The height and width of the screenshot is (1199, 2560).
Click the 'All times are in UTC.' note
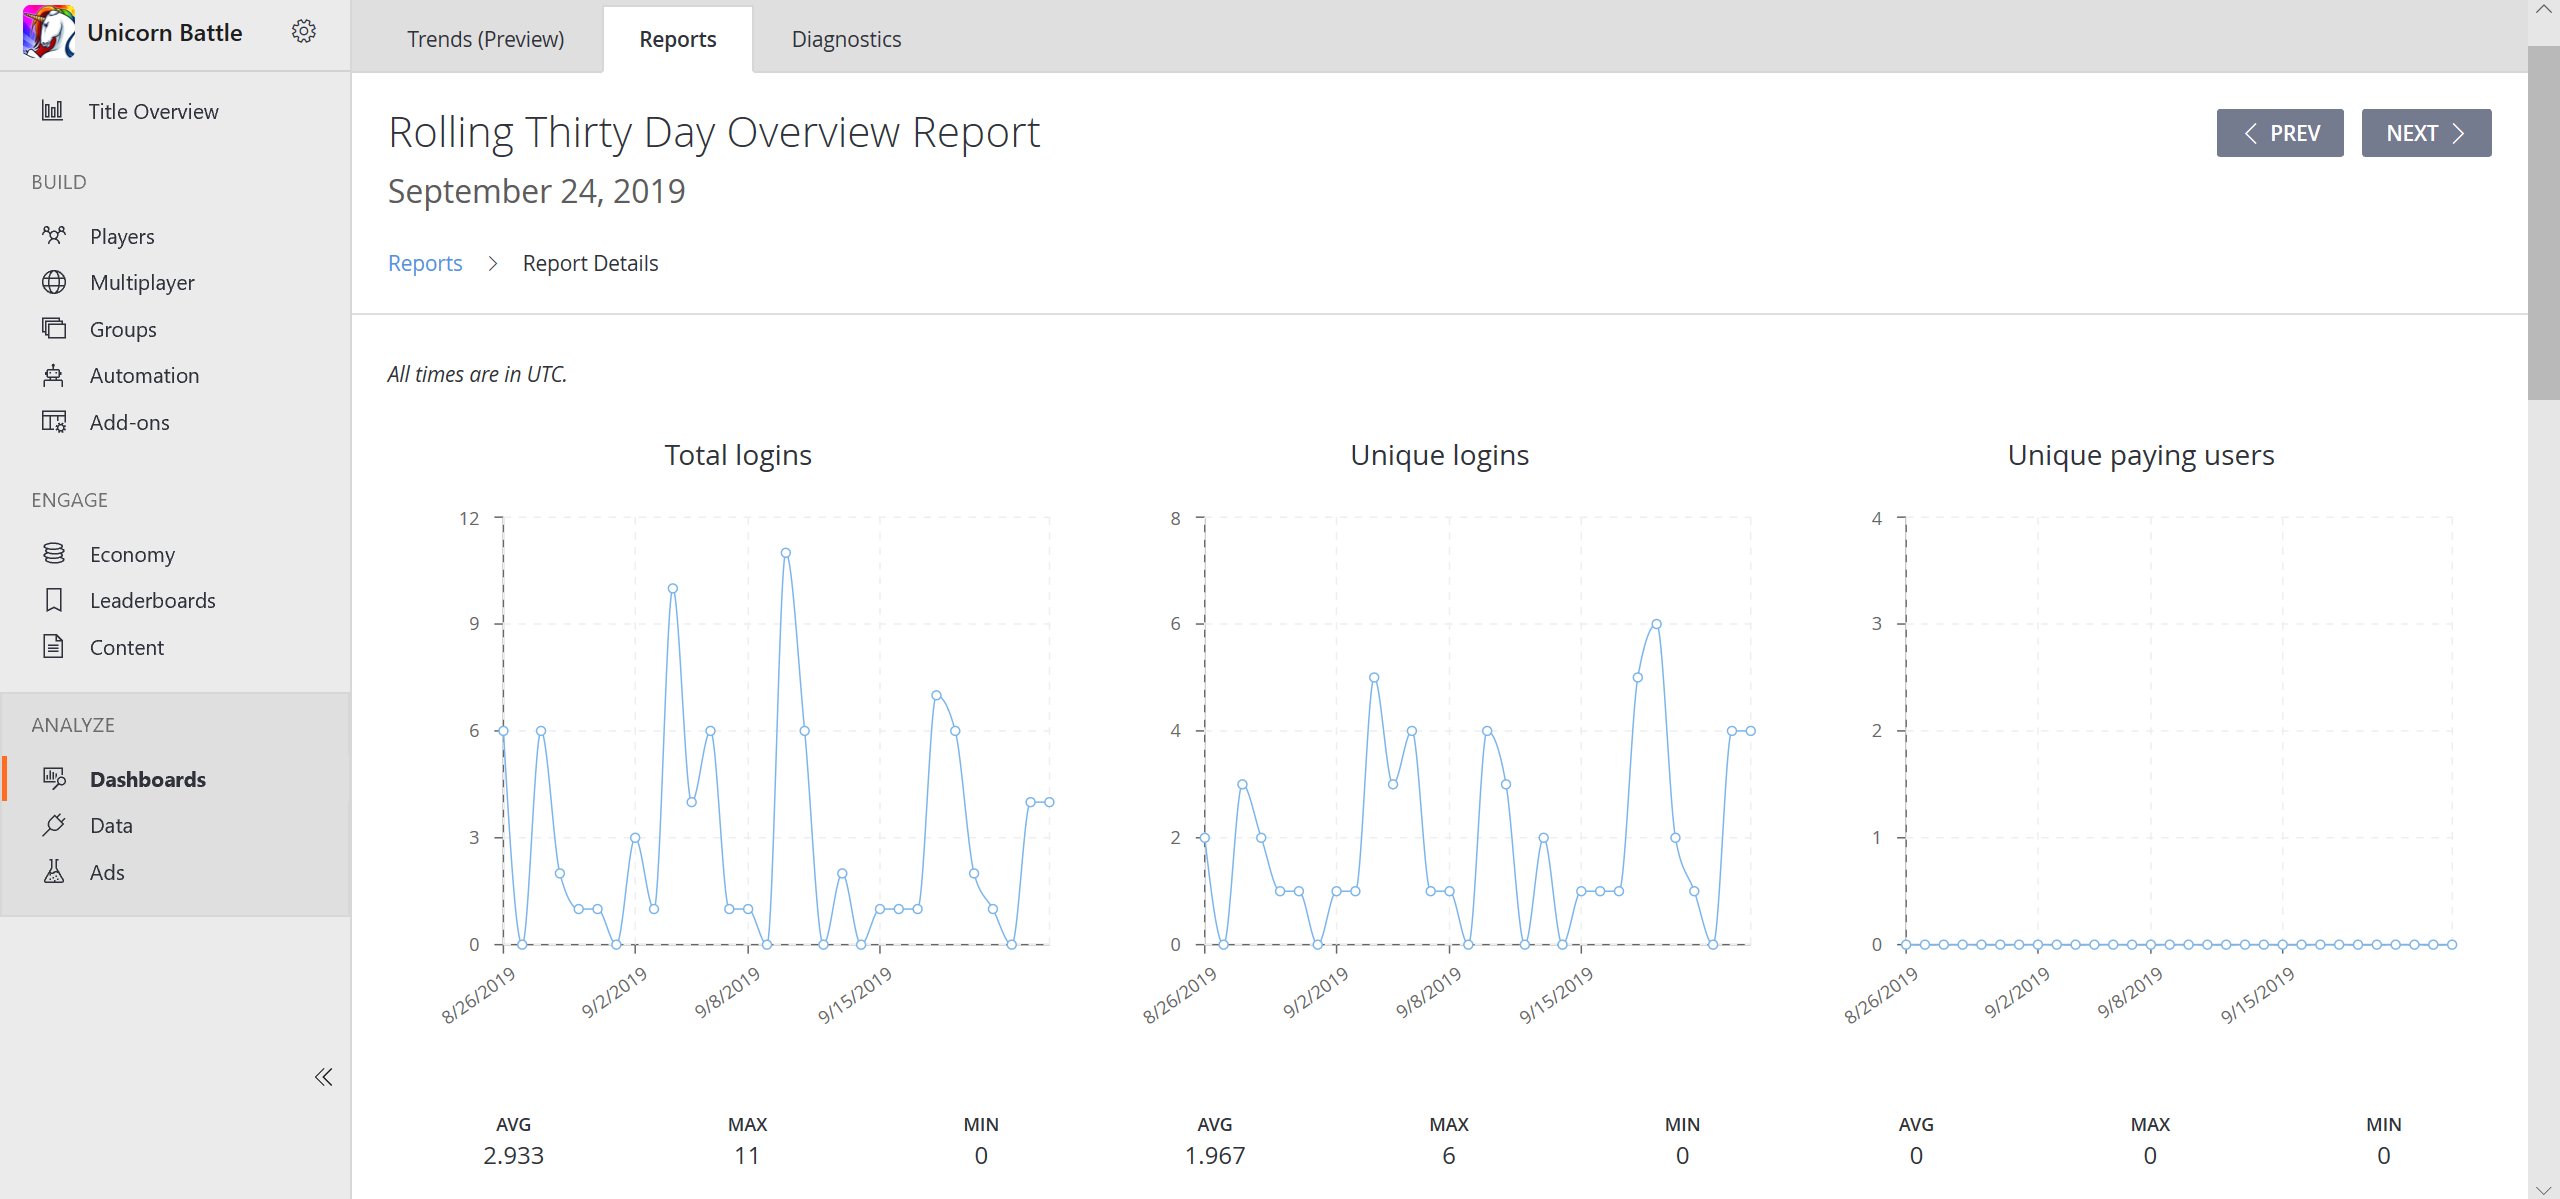point(477,374)
